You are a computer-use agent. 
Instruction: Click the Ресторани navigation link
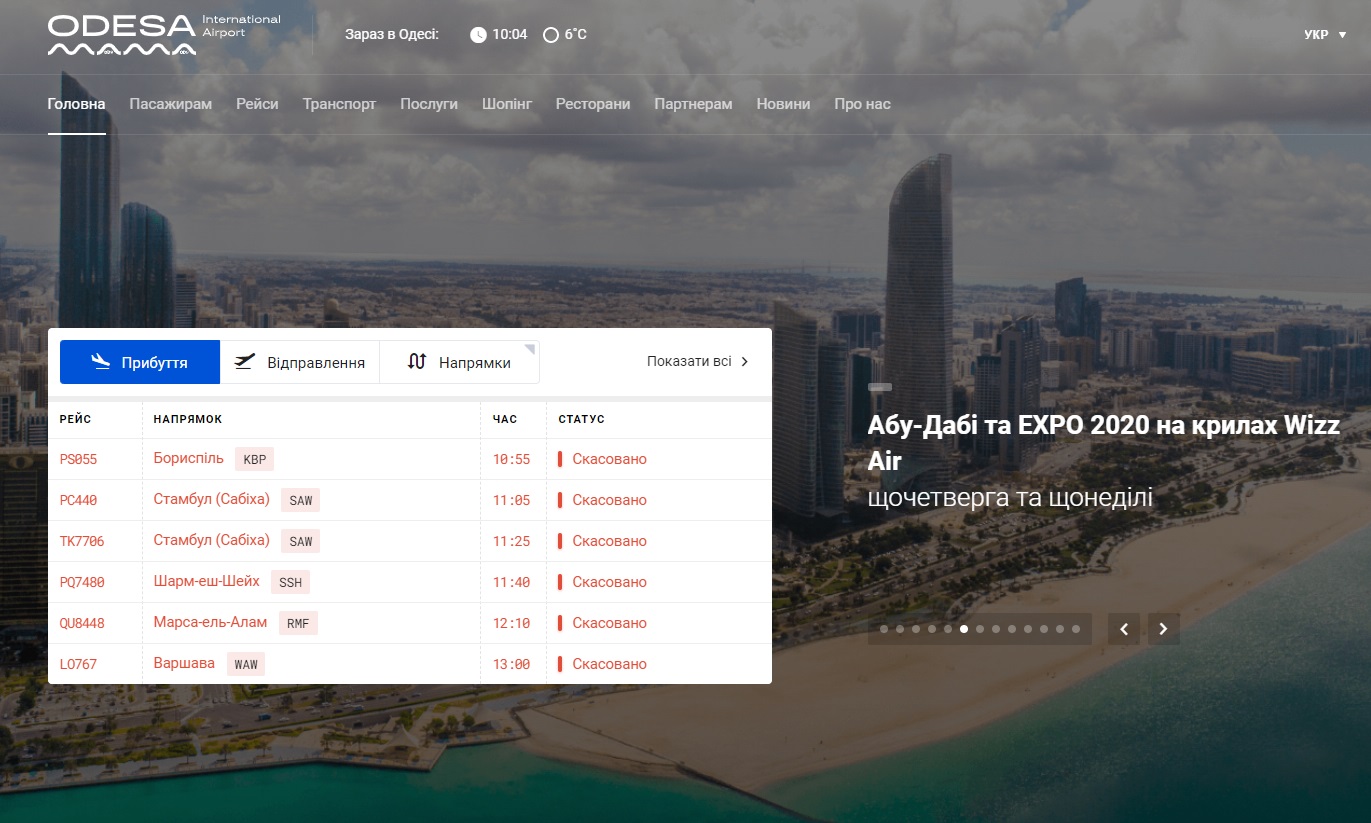(593, 104)
